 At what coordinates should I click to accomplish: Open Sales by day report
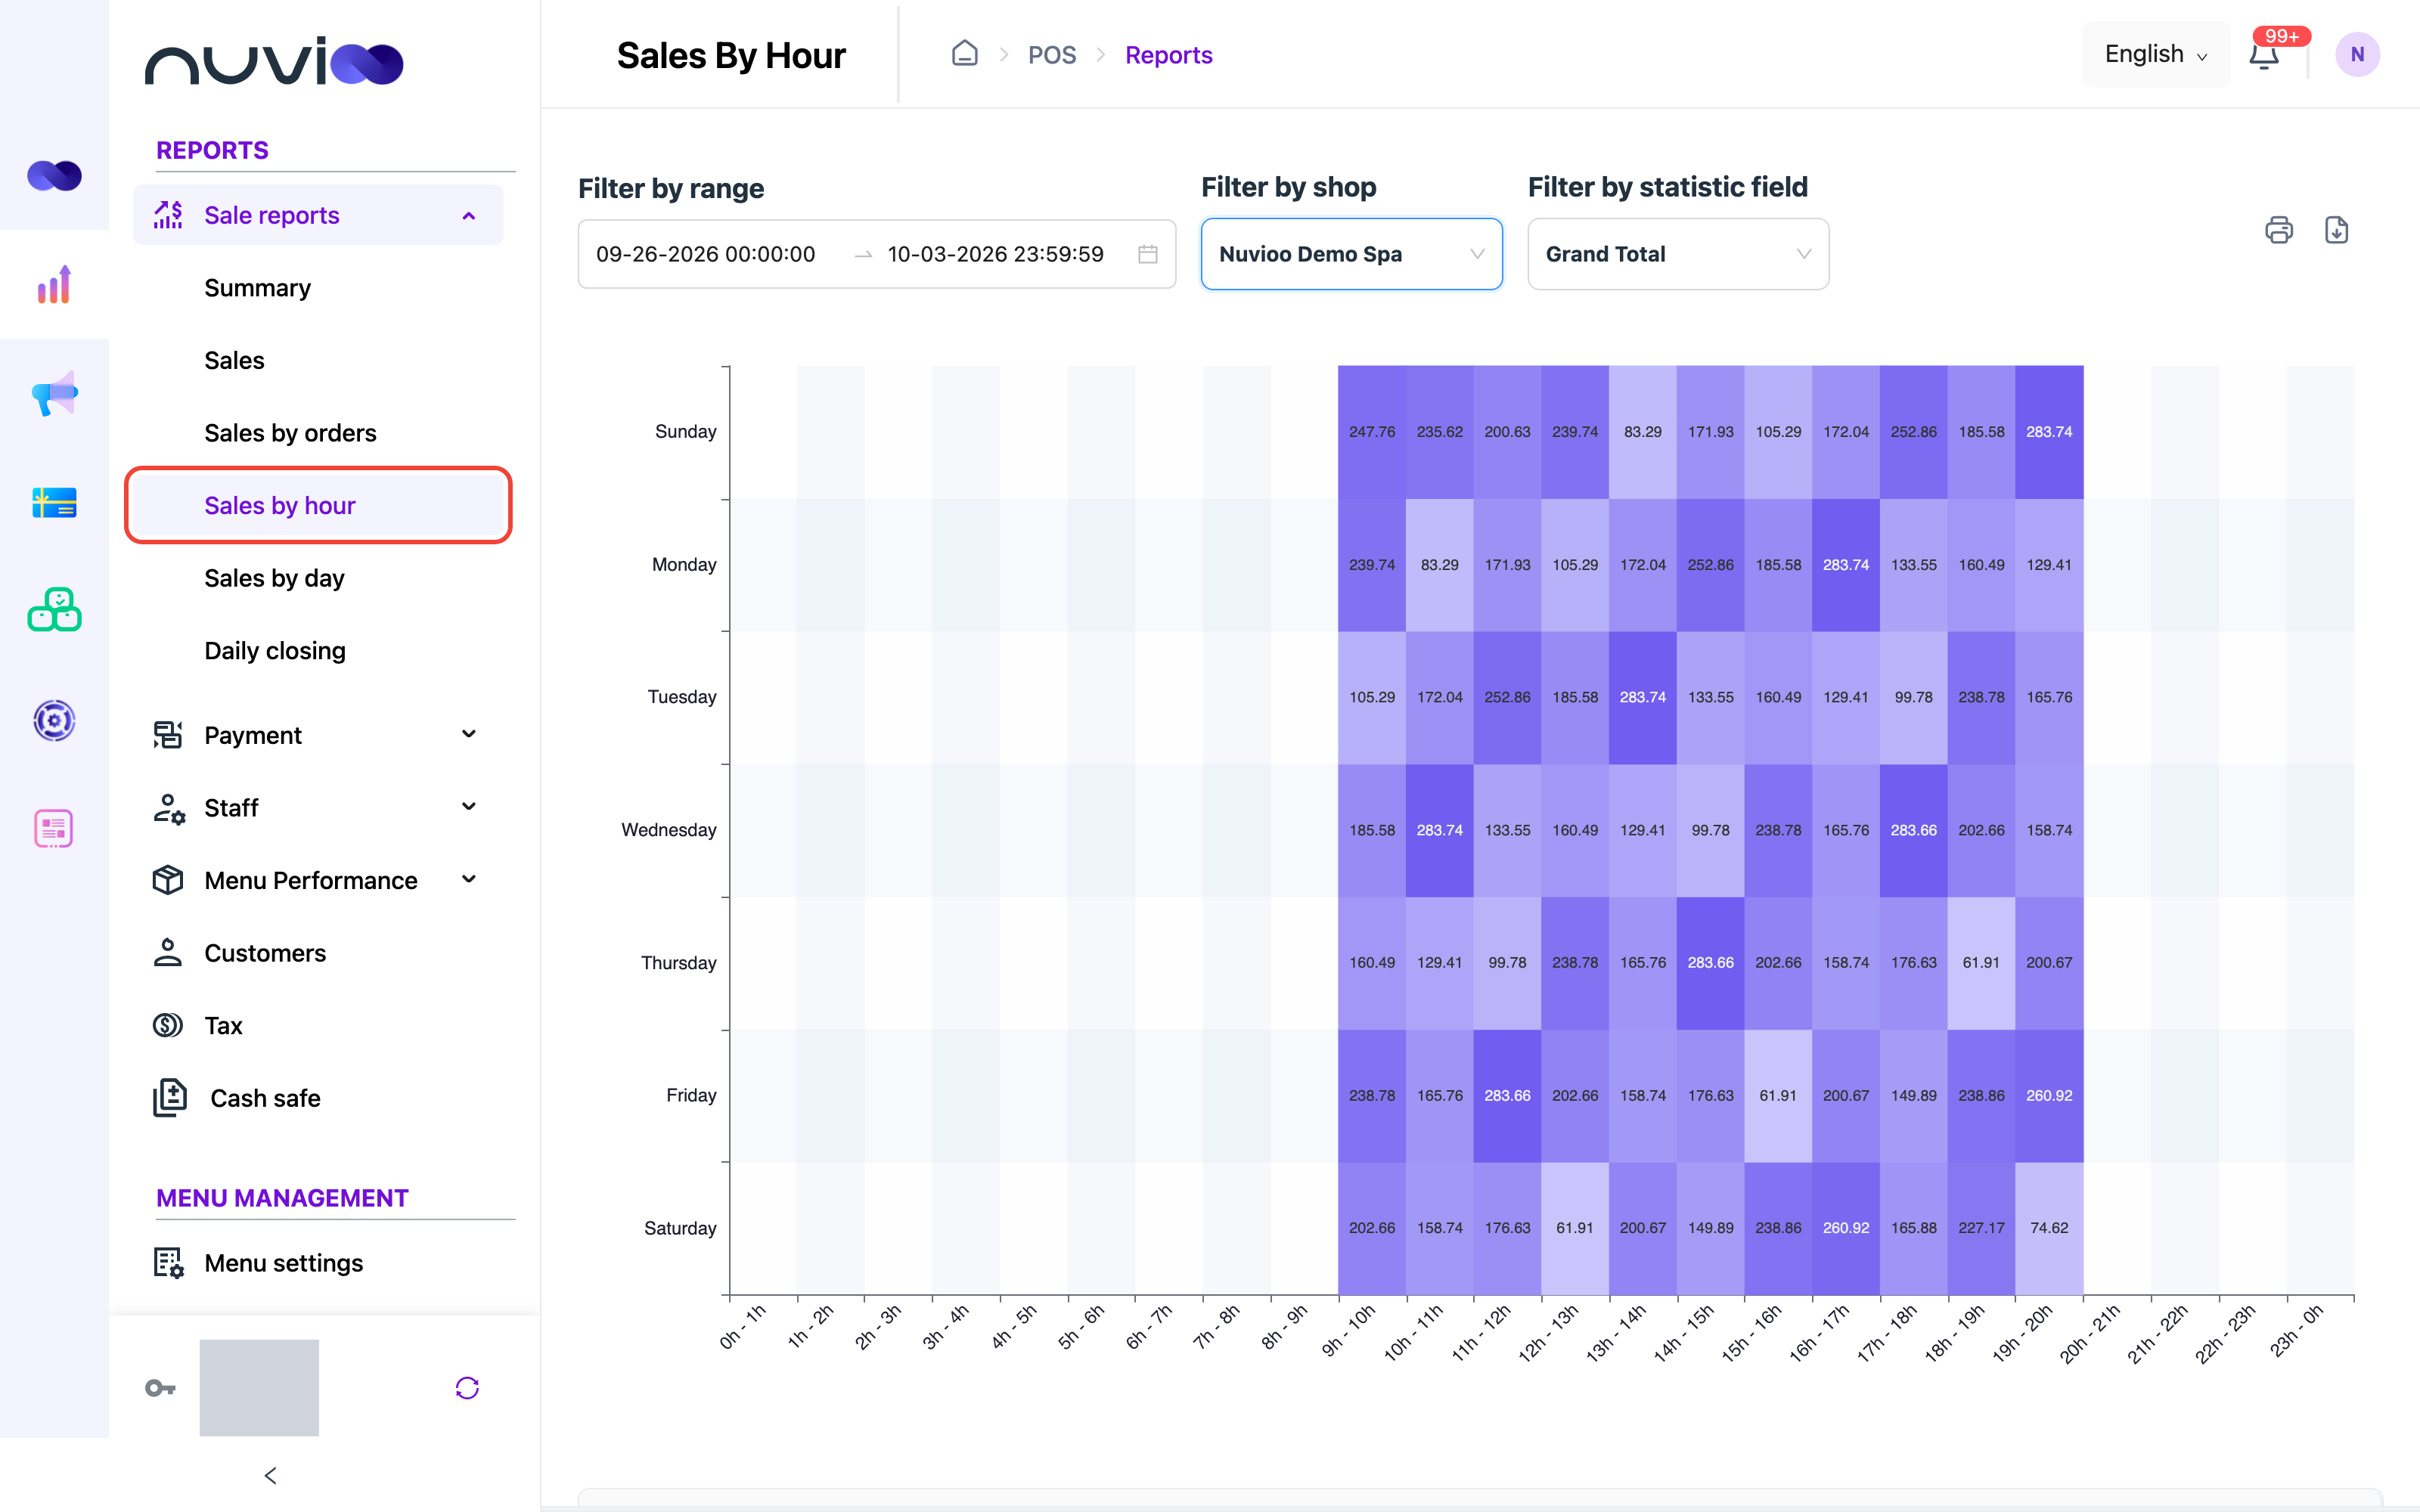tap(274, 578)
